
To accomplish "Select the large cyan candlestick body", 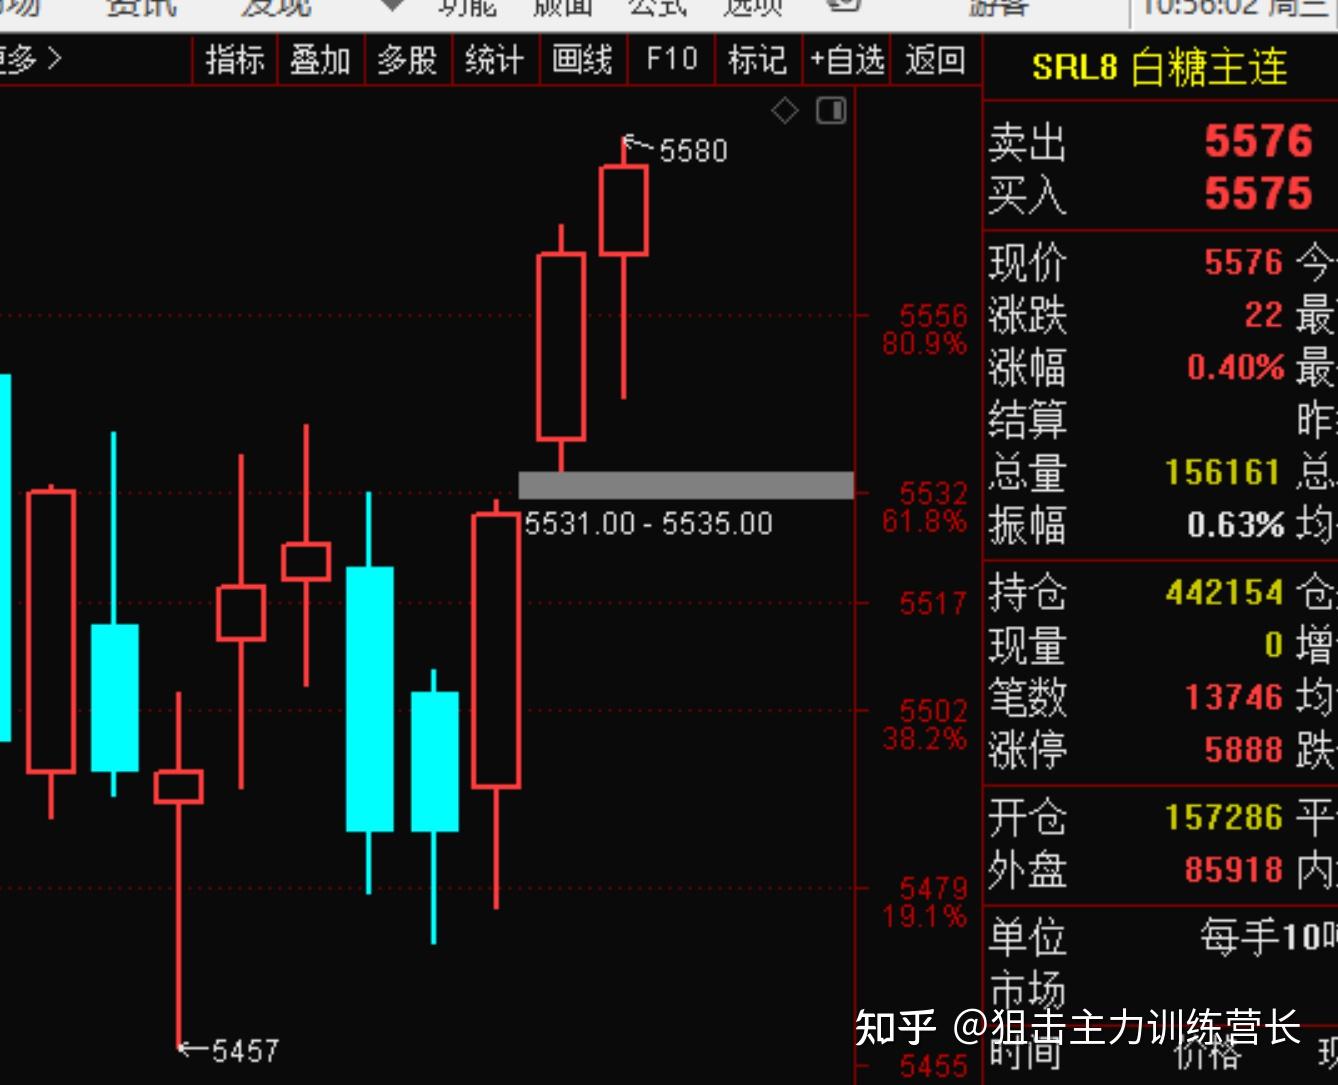I will tap(370, 699).
